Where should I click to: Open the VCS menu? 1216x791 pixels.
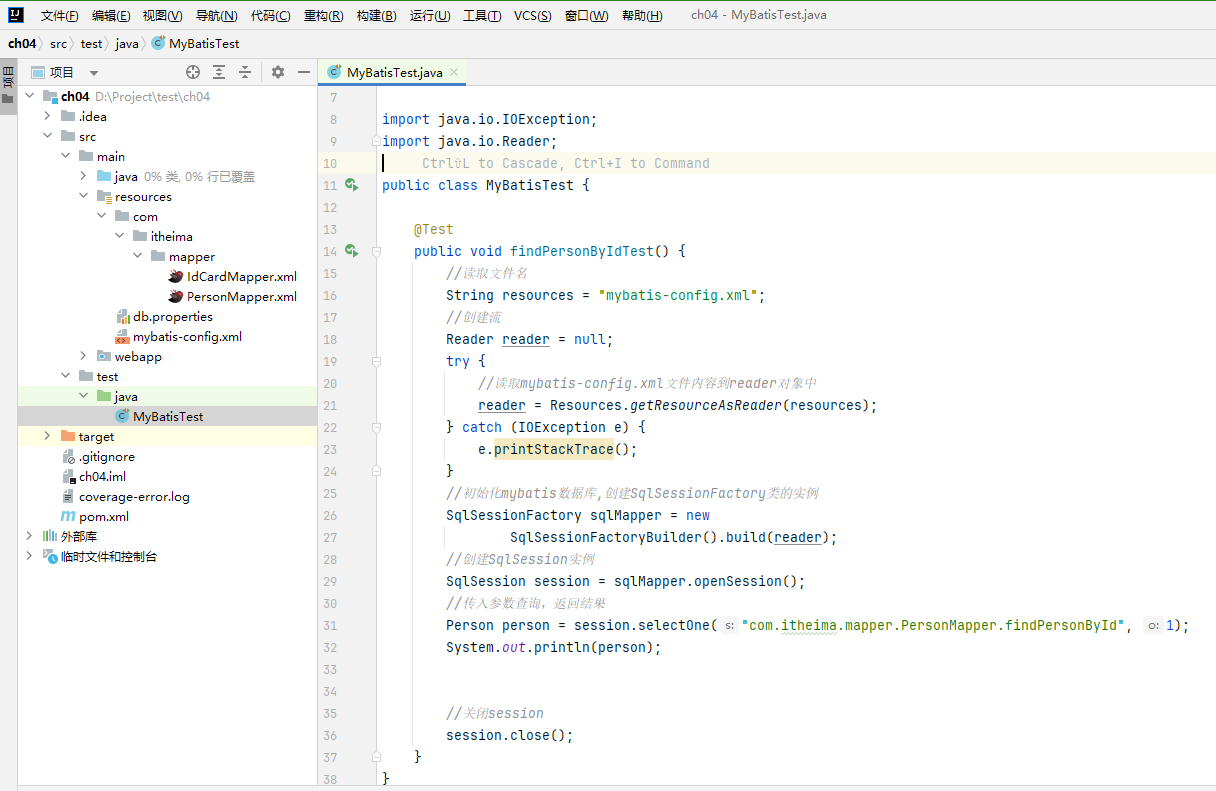click(x=532, y=16)
